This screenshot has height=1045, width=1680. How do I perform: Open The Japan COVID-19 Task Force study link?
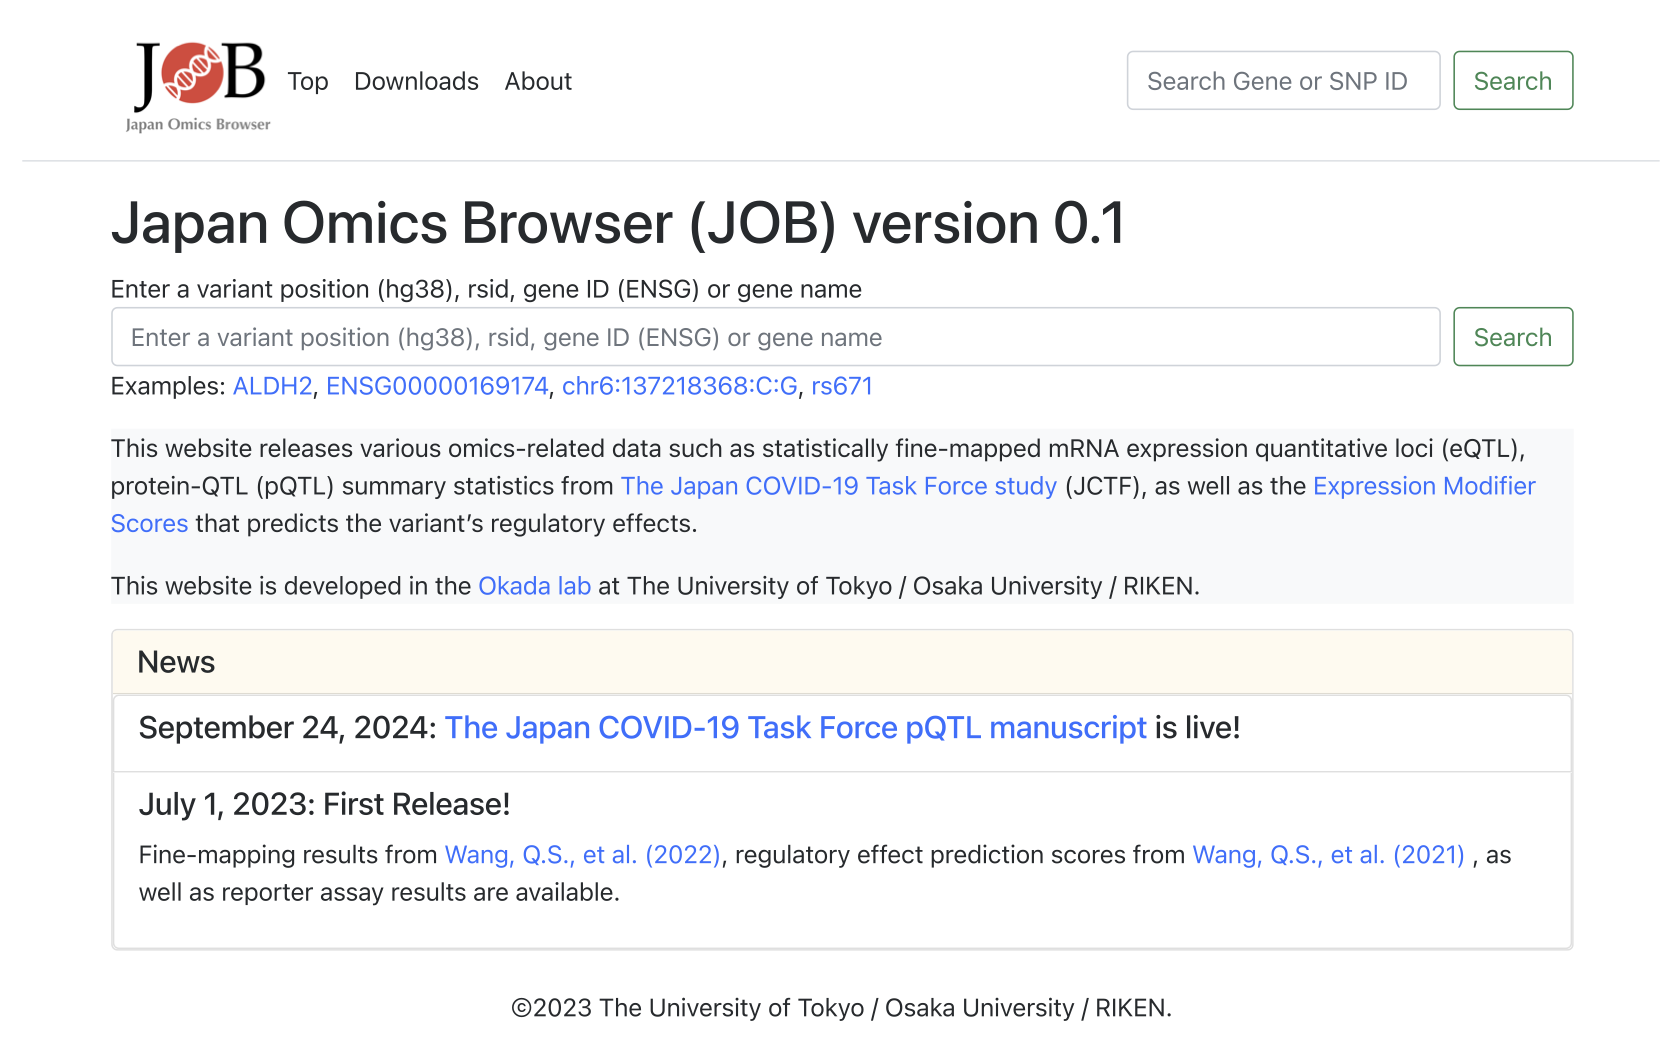click(x=839, y=486)
